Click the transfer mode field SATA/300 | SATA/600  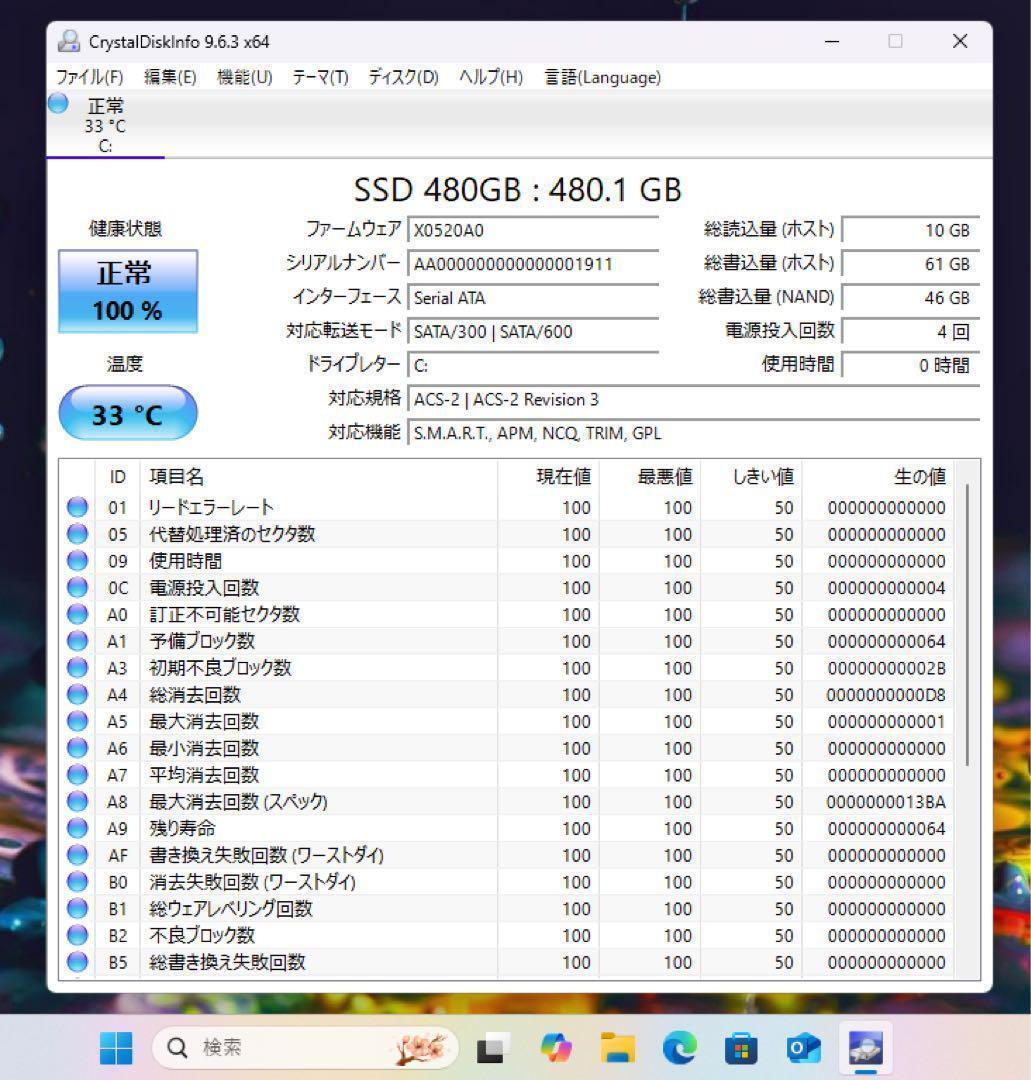coord(533,331)
